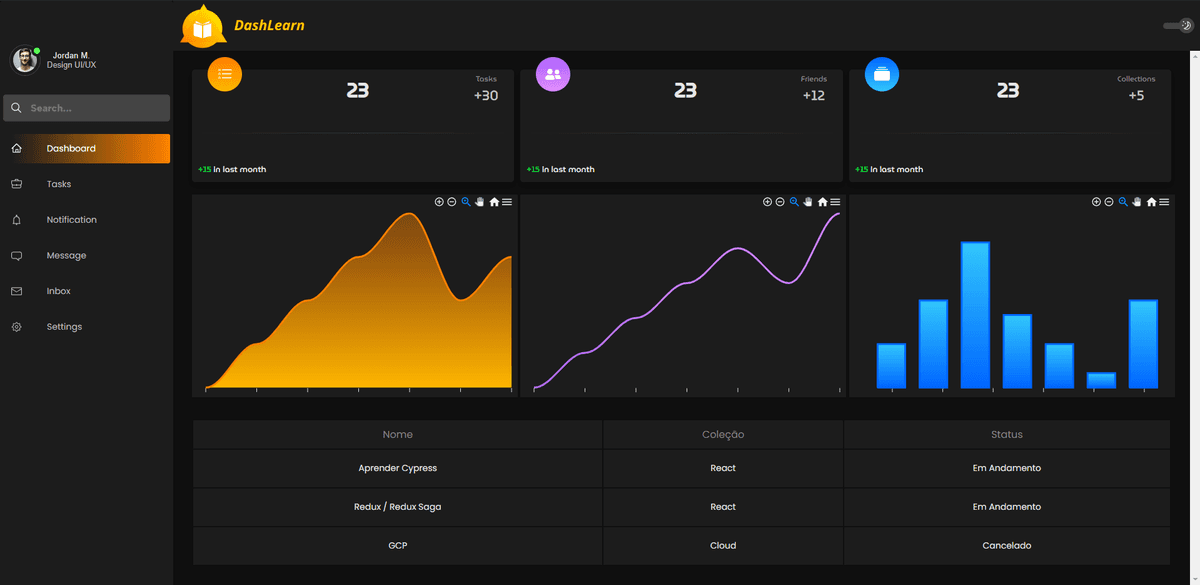
Task: Open the bar chart hamburger menu
Action: tap(1164, 201)
